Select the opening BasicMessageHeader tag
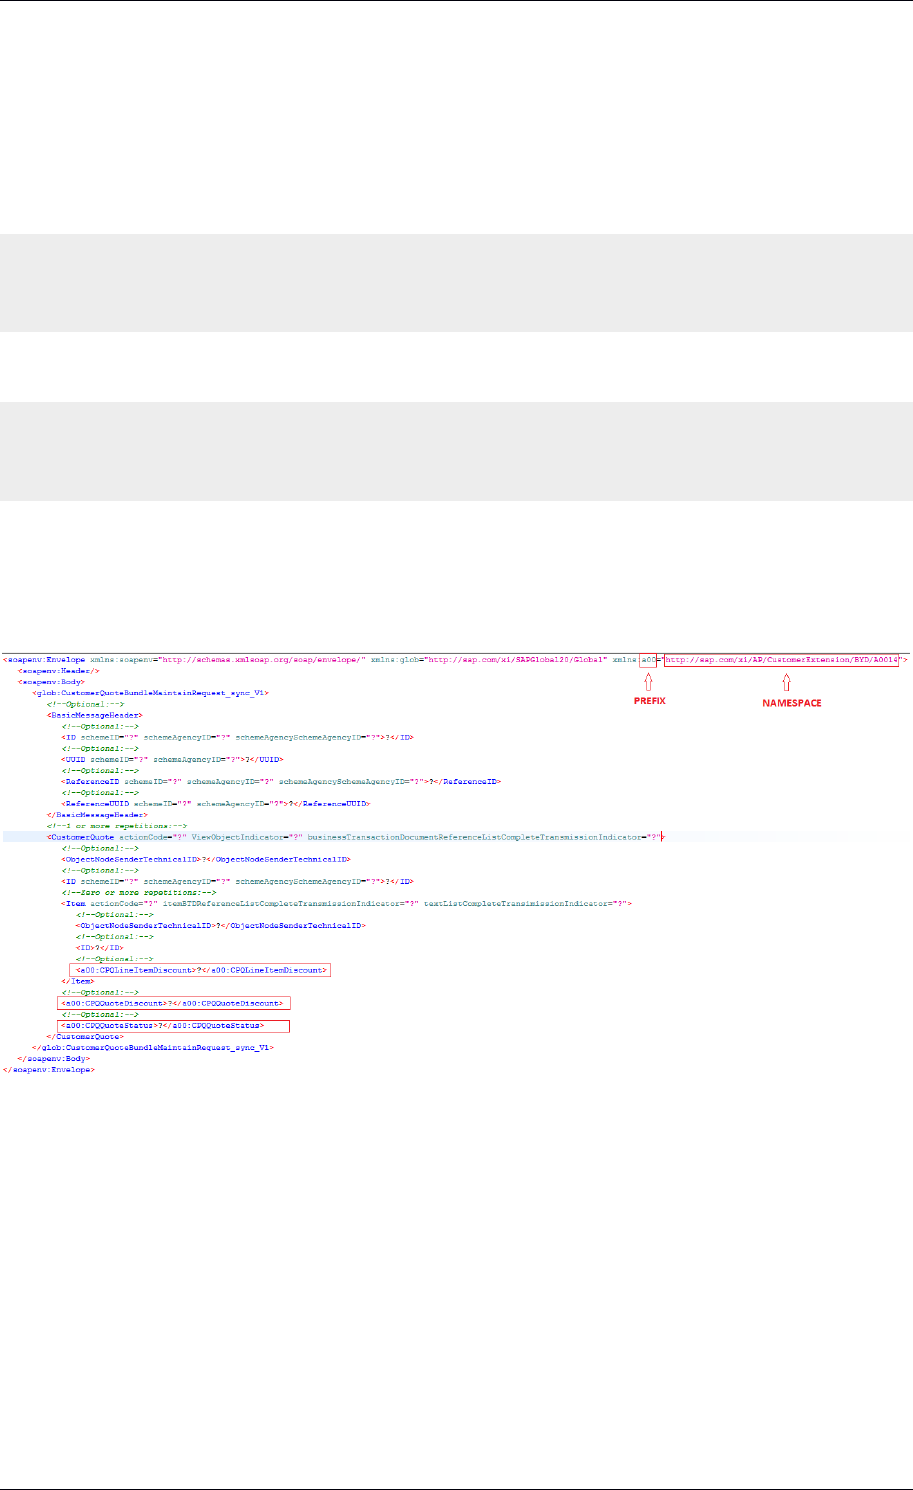Image resolution: width=913 pixels, height=1490 pixels. coord(95,715)
